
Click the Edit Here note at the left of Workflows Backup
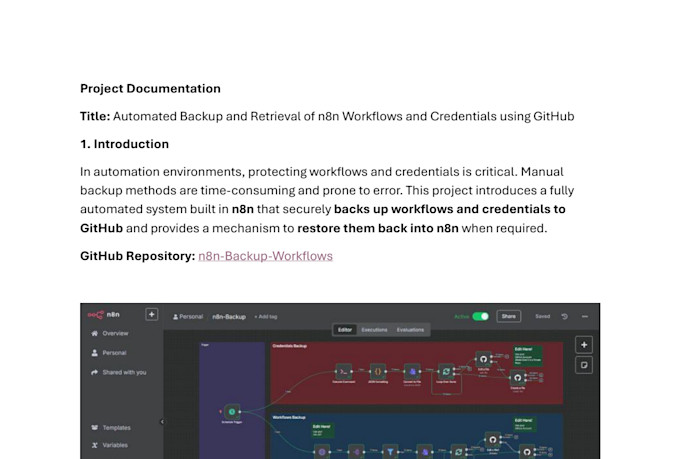[322, 431]
